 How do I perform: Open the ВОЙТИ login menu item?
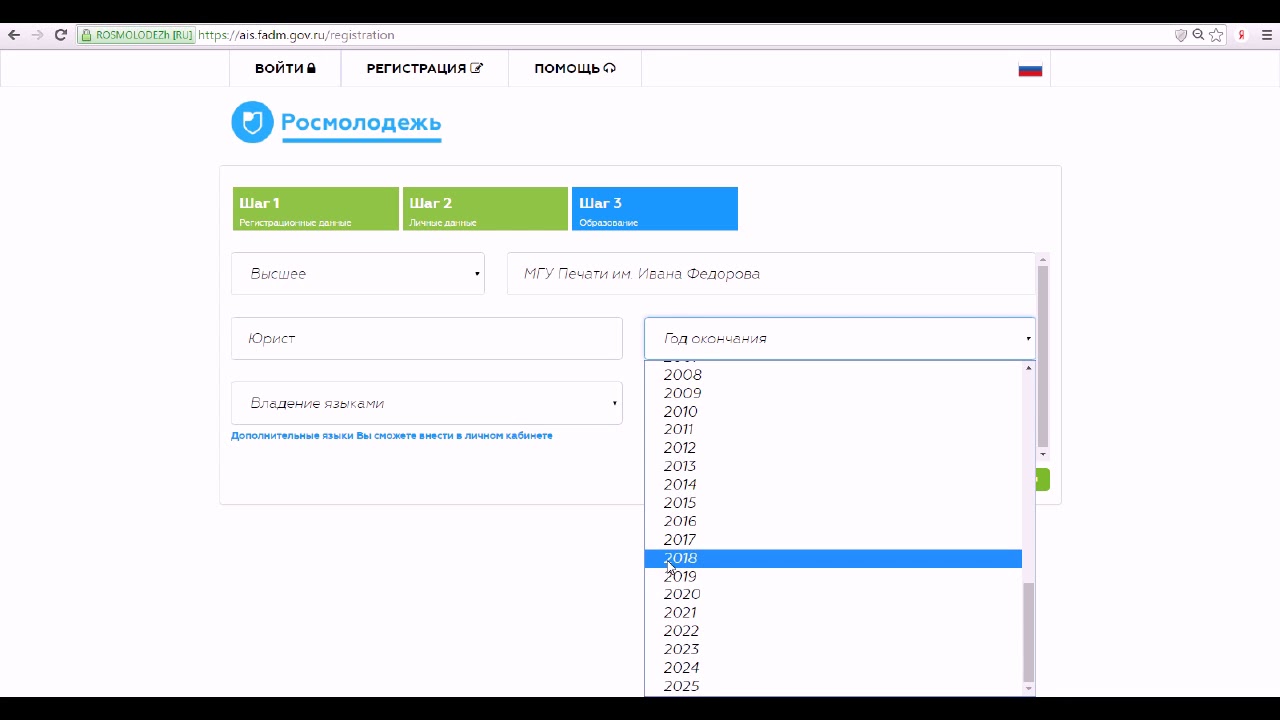pyautogui.click(x=285, y=68)
